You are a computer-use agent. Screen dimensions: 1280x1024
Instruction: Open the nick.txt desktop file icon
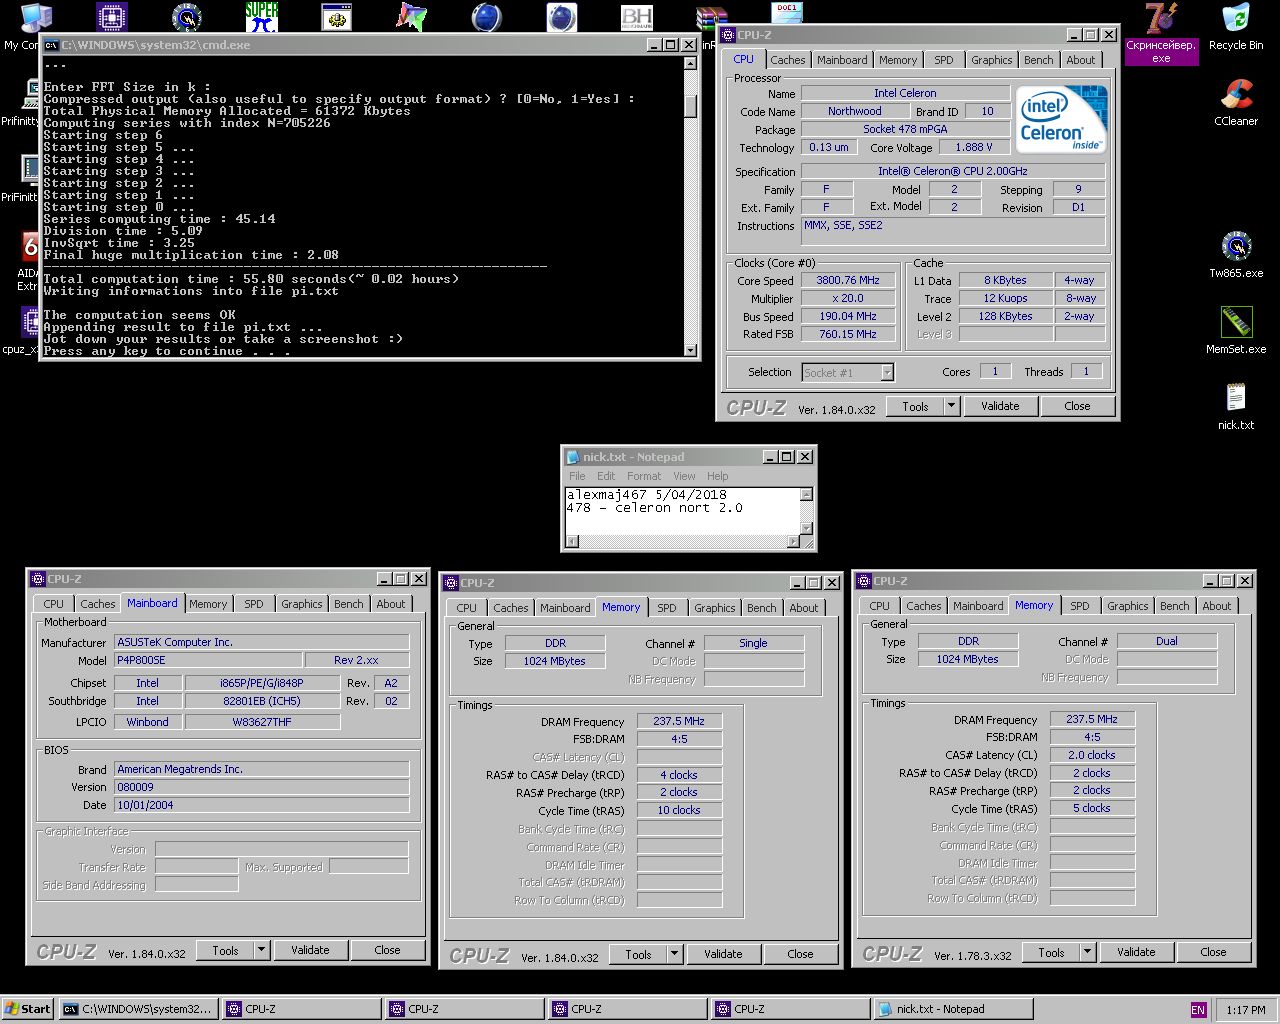[x=1236, y=407]
